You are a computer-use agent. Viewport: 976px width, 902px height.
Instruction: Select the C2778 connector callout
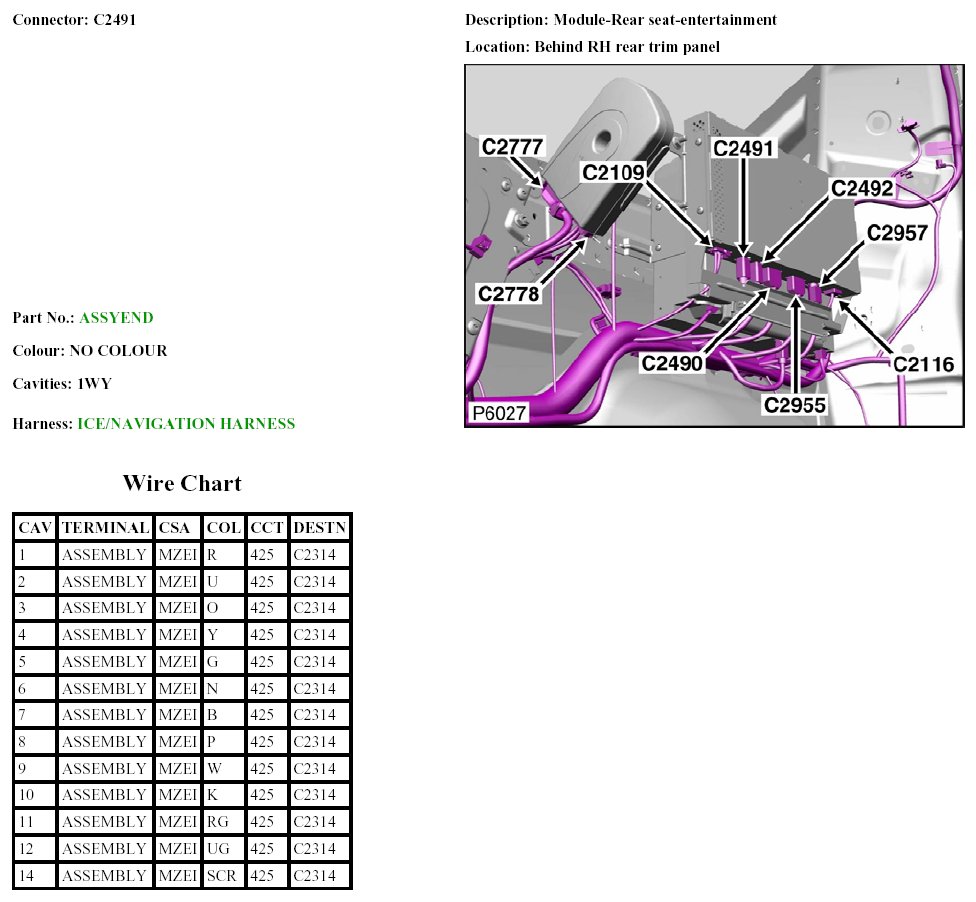[509, 294]
